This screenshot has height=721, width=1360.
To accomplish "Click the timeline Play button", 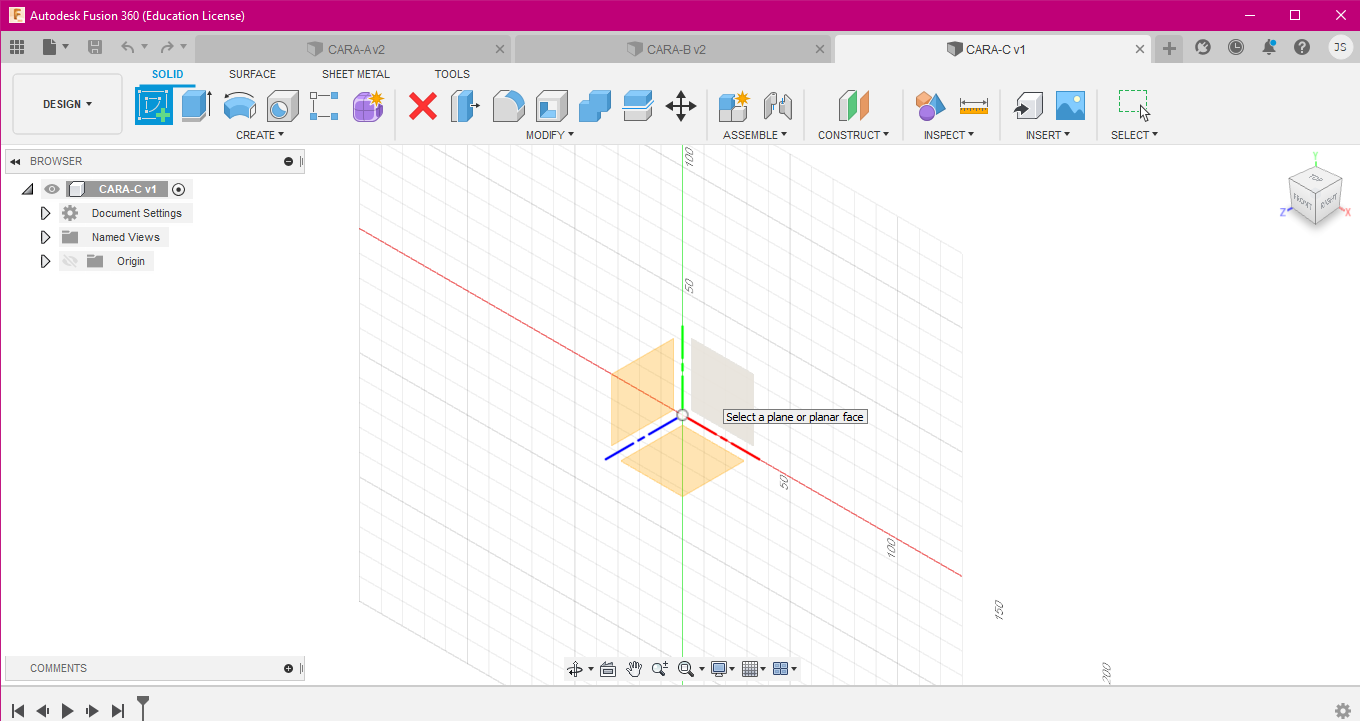I will click(68, 711).
